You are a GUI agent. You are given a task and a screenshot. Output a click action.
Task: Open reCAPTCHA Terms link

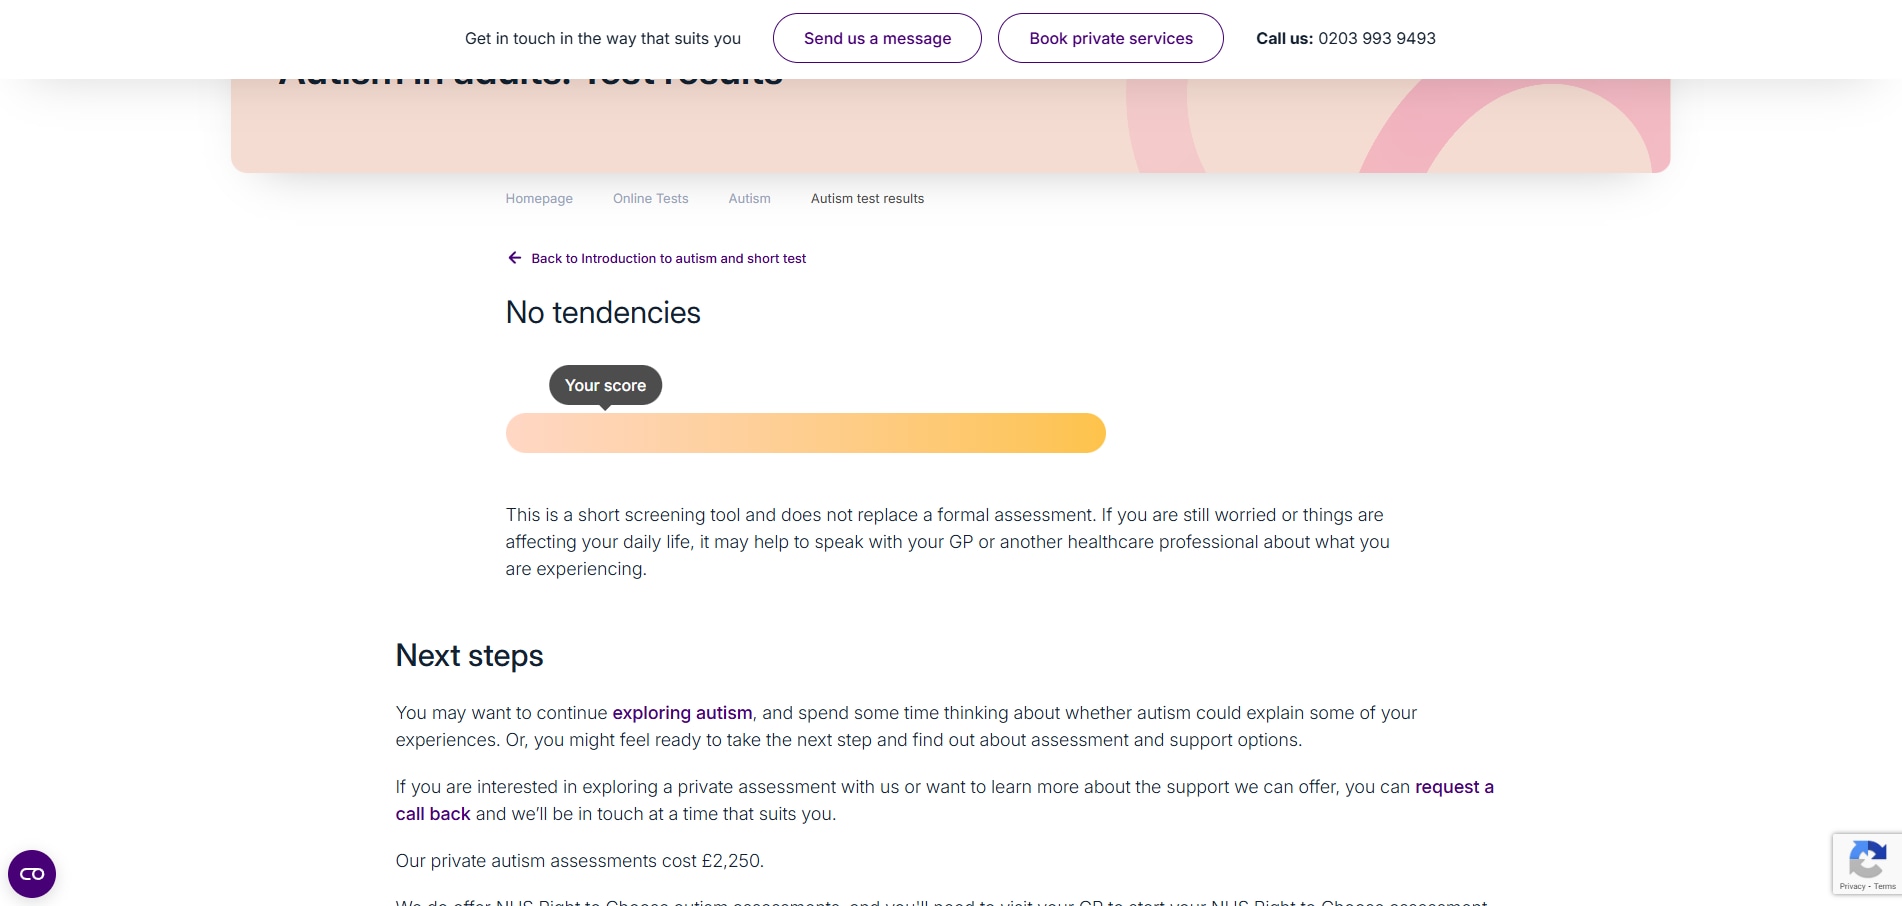pyautogui.click(x=1885, y=887)
